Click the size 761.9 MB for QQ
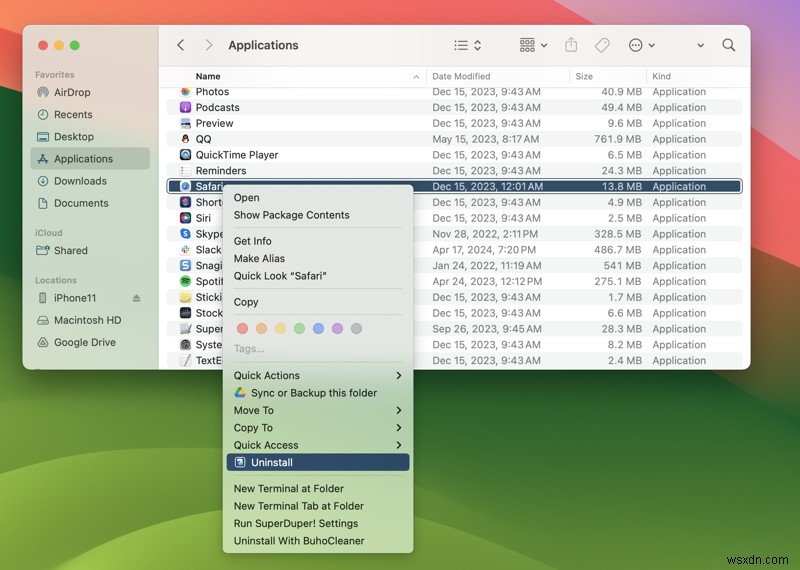The image size is (800, 570). pos(618,139)
